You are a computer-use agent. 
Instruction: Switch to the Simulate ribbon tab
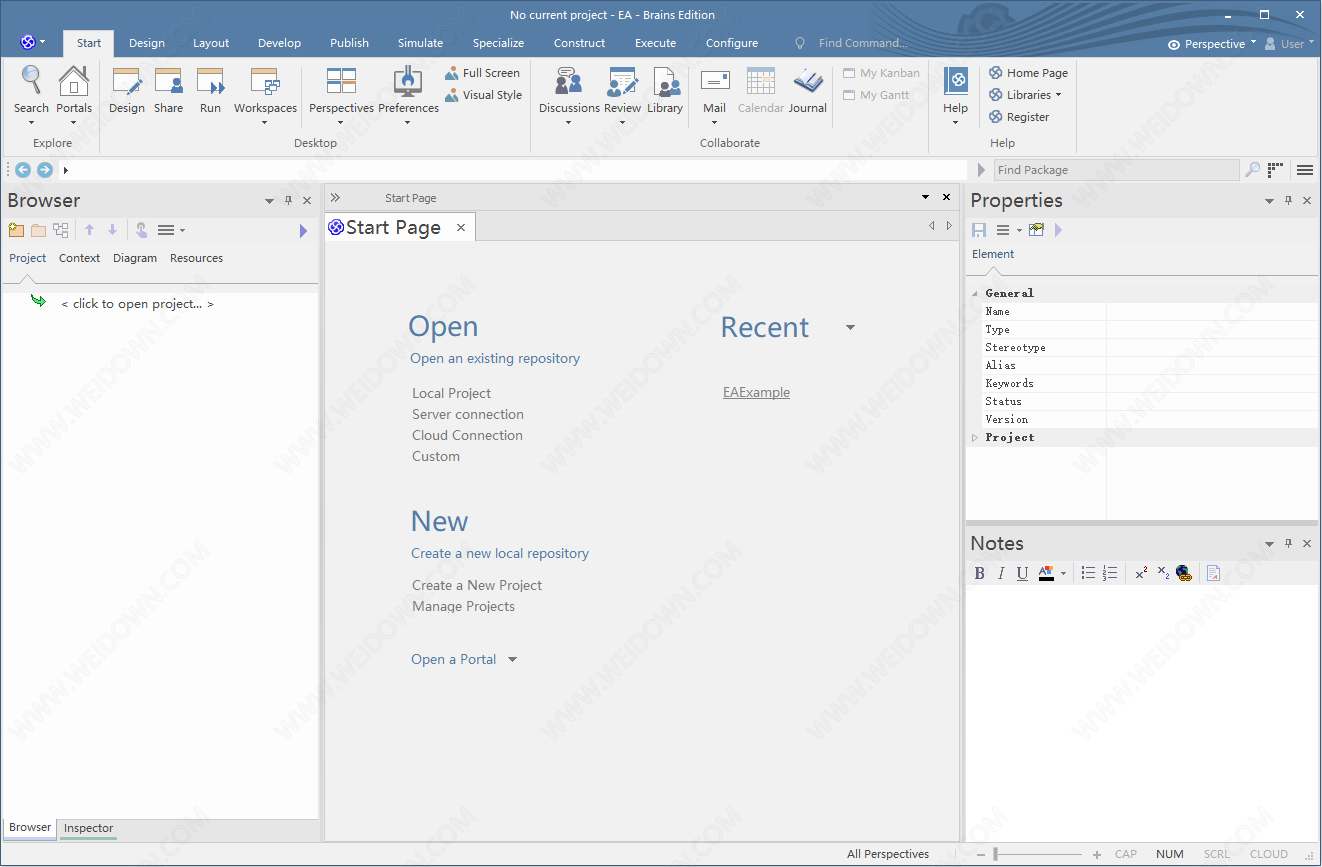point(420,43)
